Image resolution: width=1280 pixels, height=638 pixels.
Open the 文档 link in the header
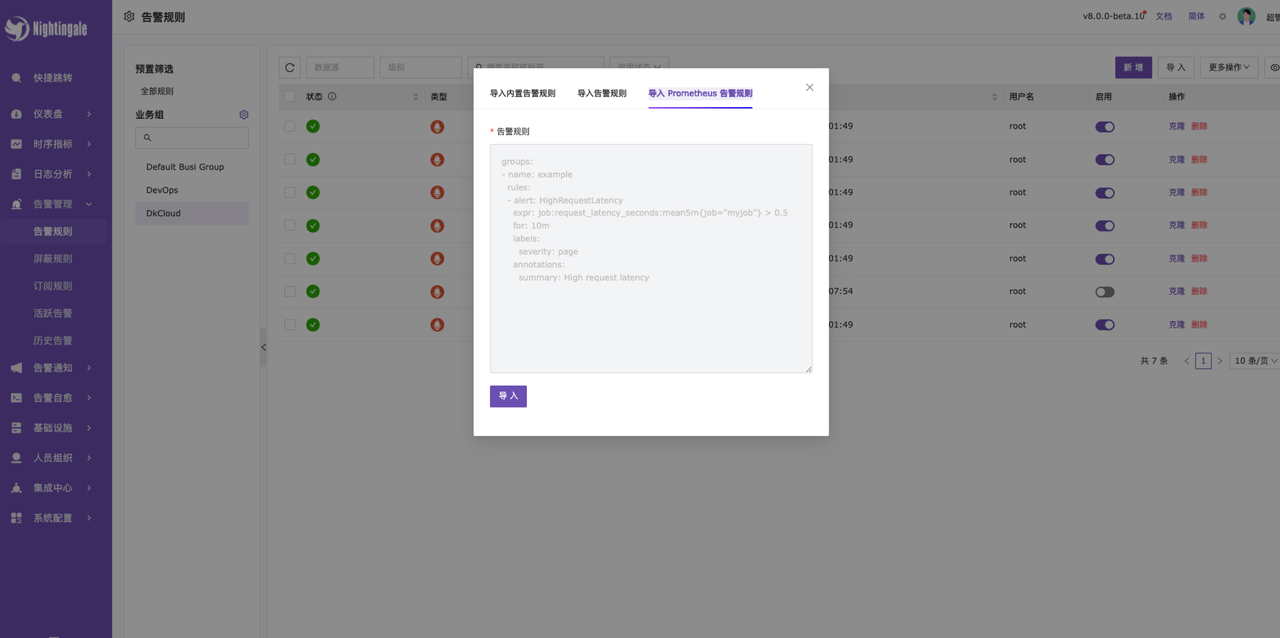pyautogui.click(x=1163, y=17)
